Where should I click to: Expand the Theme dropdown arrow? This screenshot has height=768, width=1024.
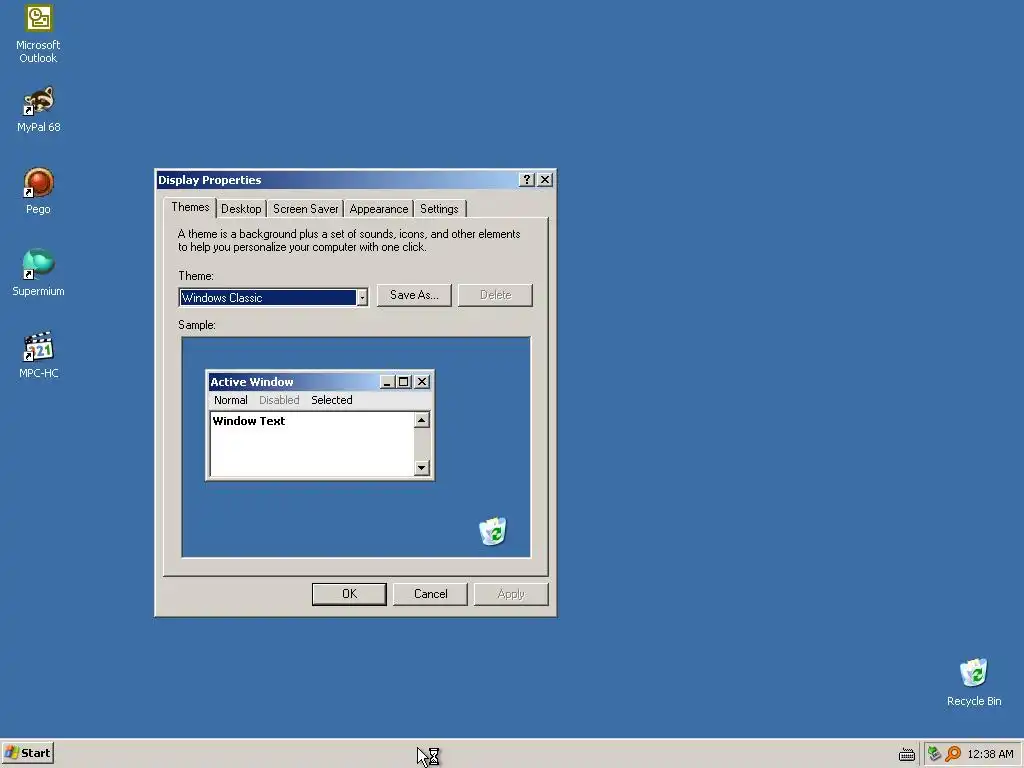362,298
